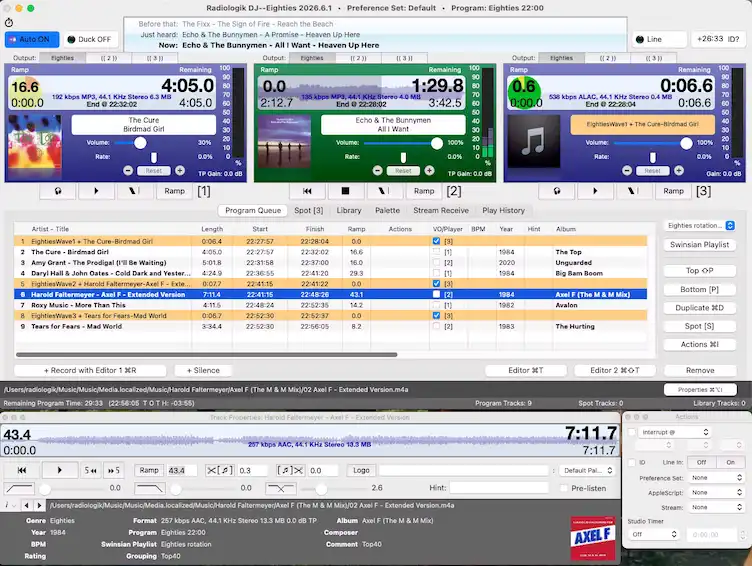Open the Palette tab

(388, 210)
